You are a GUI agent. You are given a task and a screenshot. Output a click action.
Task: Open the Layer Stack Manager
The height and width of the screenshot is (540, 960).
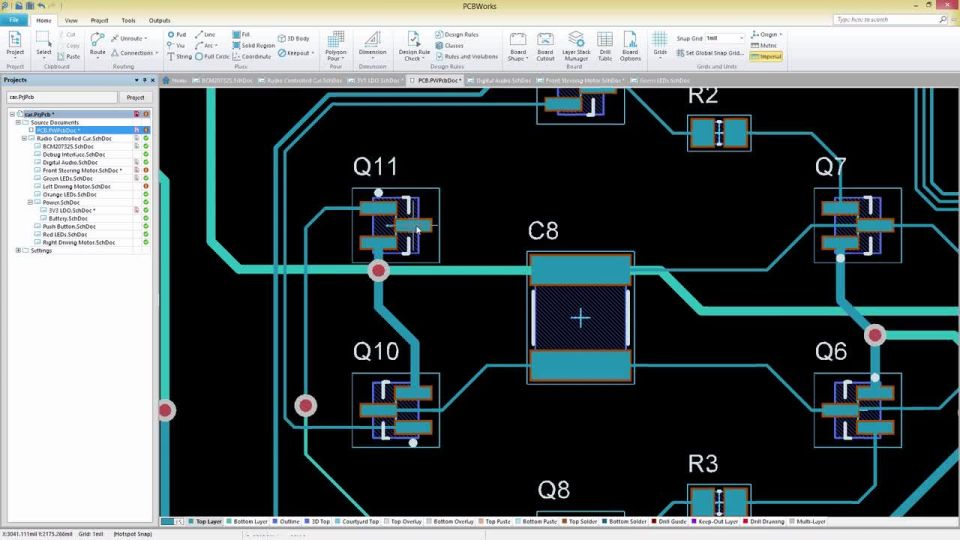pos(576,46)
